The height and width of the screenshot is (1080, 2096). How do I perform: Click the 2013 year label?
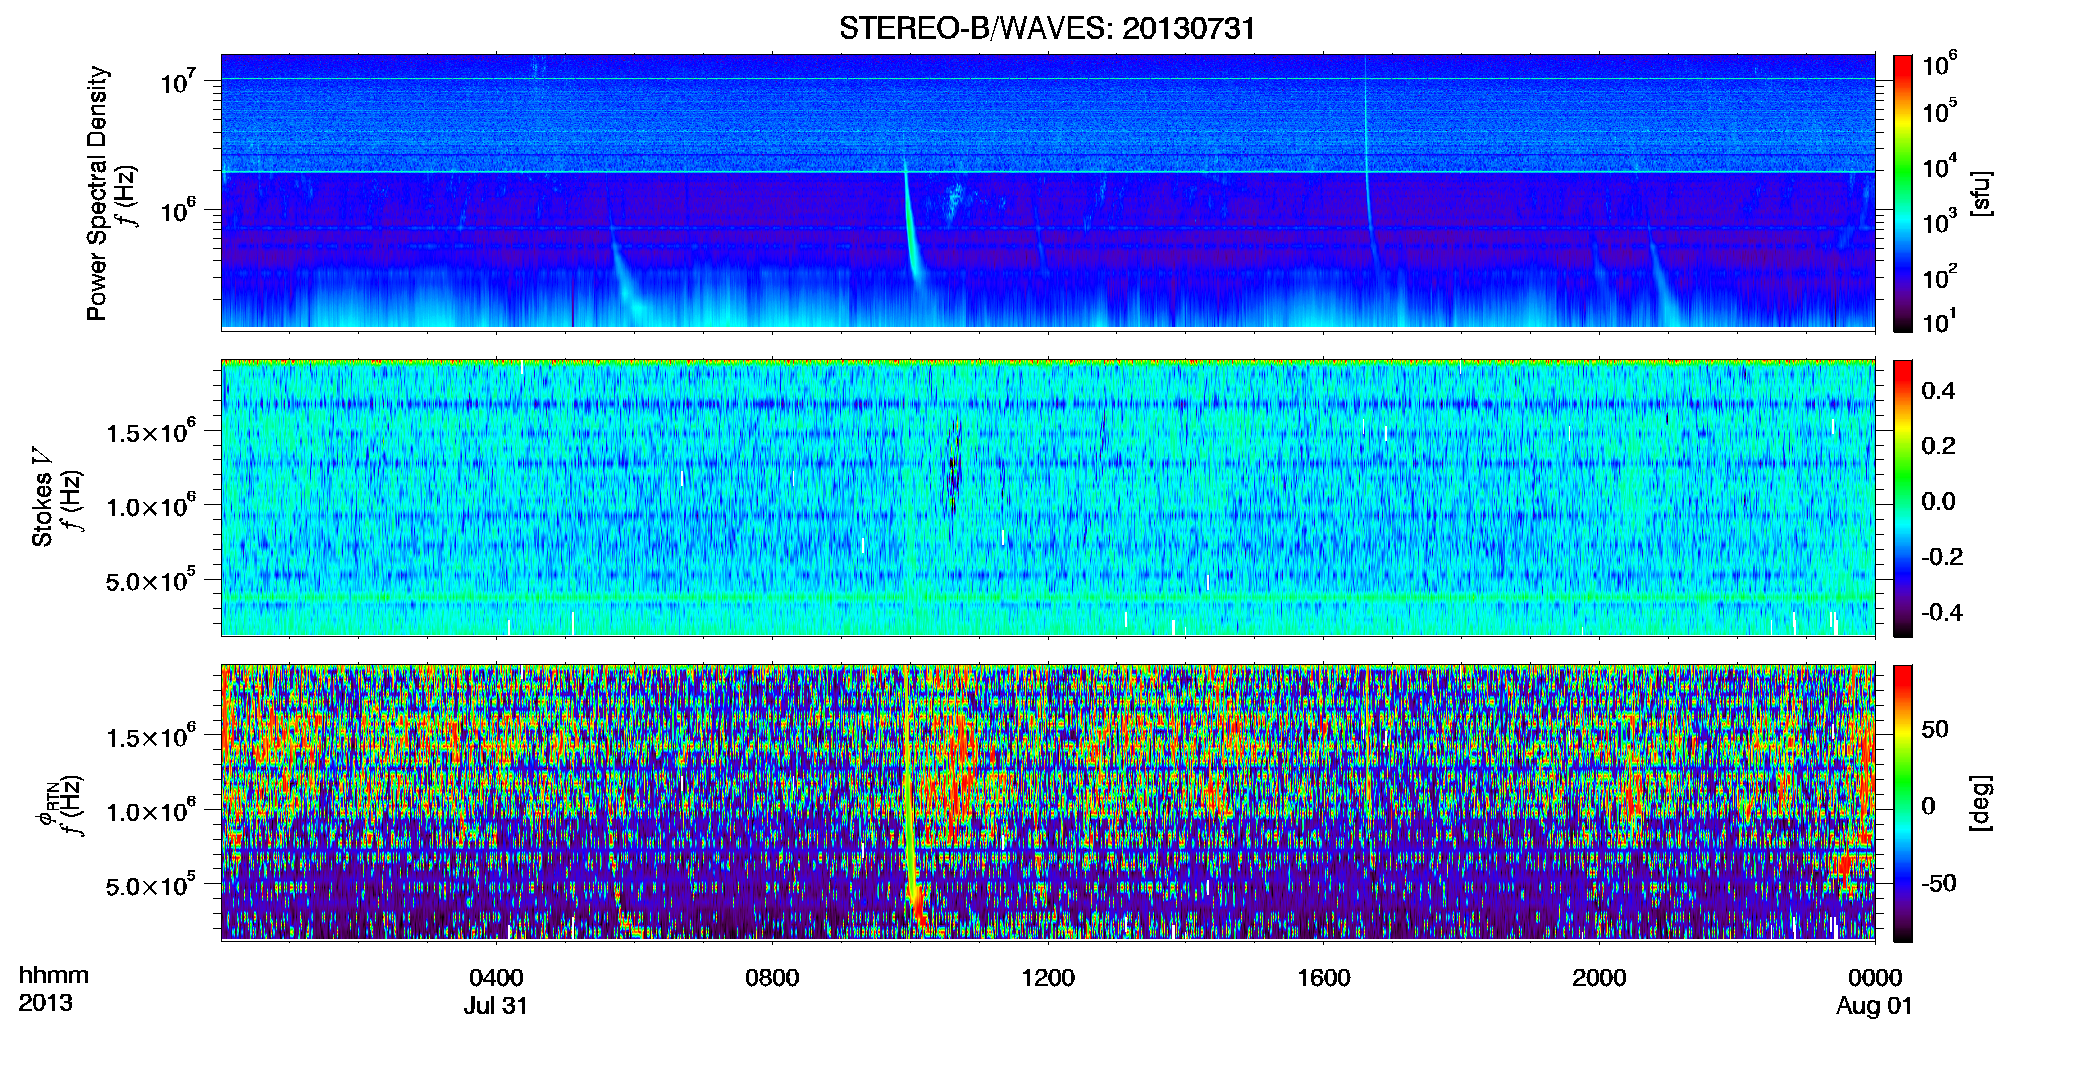click(x=45, y=1003)
